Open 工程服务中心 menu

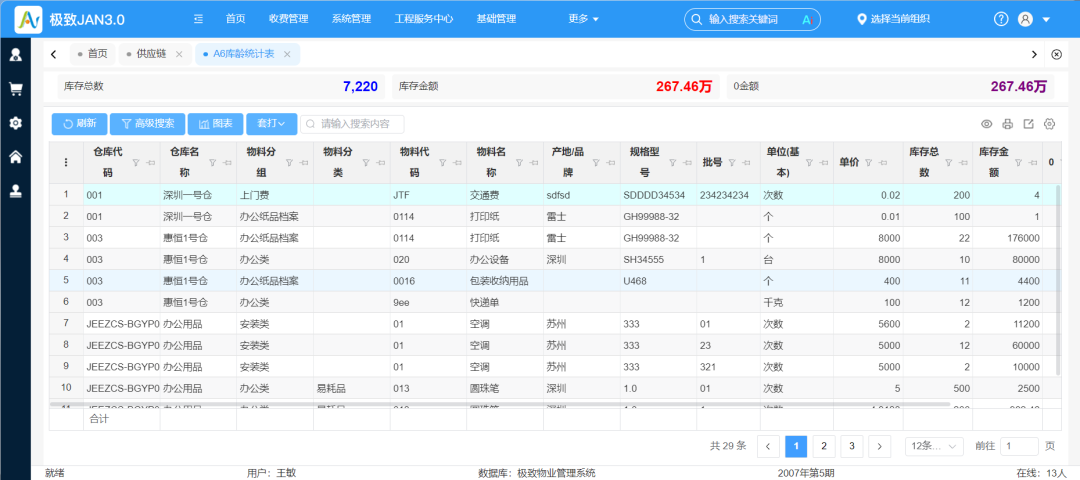424,19
